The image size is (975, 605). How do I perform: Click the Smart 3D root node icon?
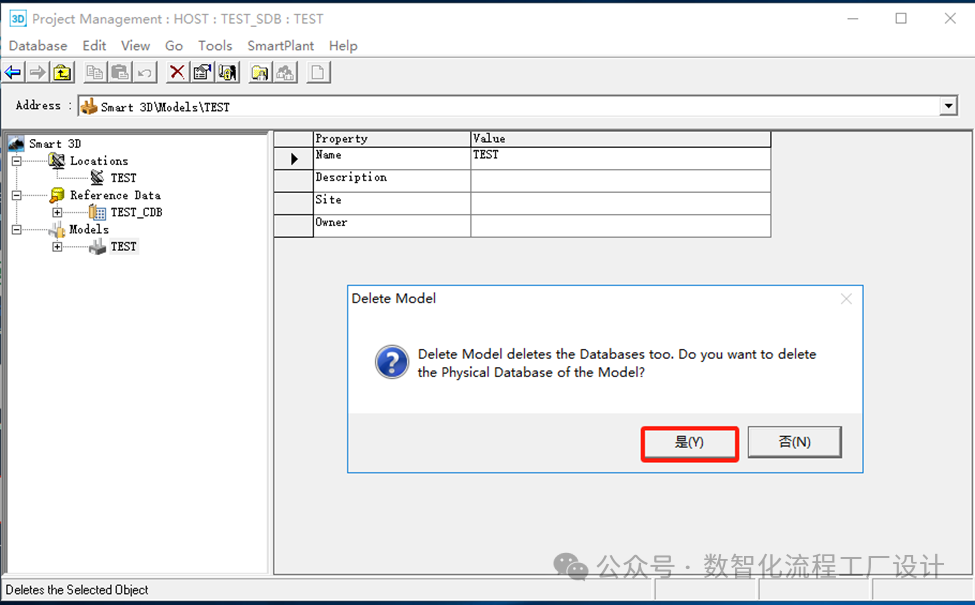tap(17, 144)
